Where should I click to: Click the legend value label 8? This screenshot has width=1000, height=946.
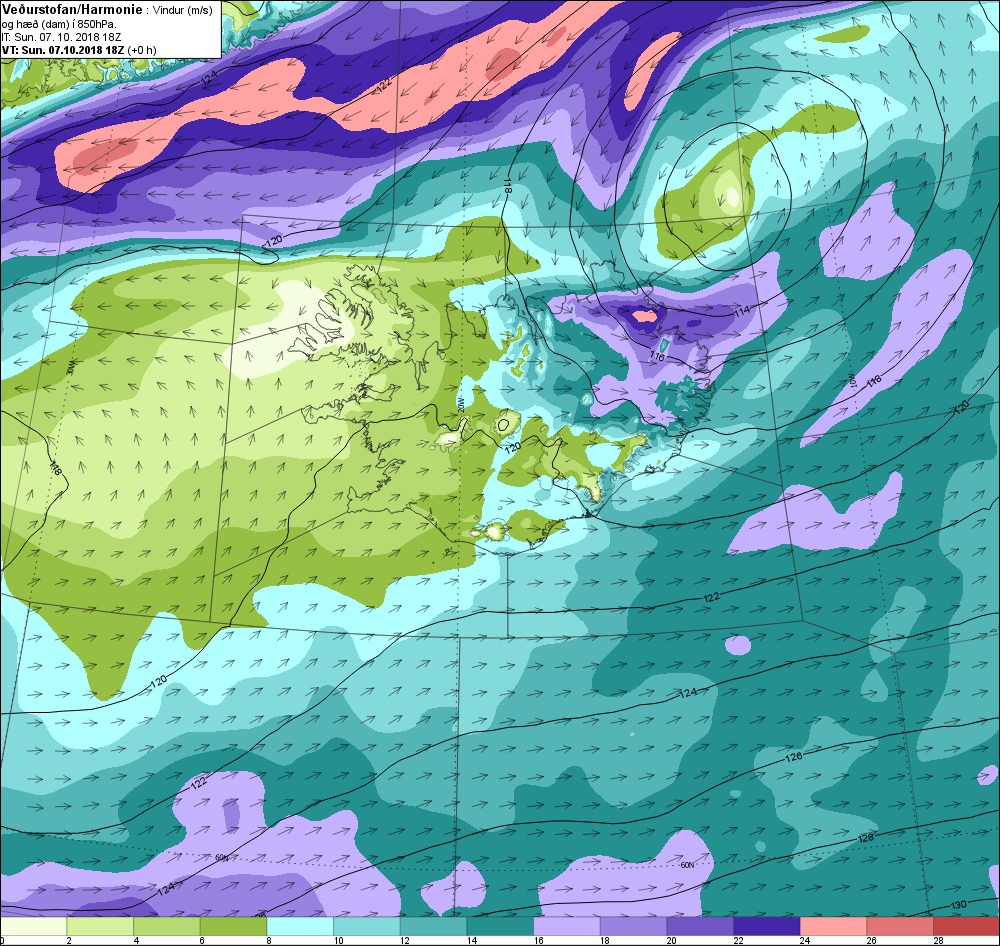[x=268, y=940]
